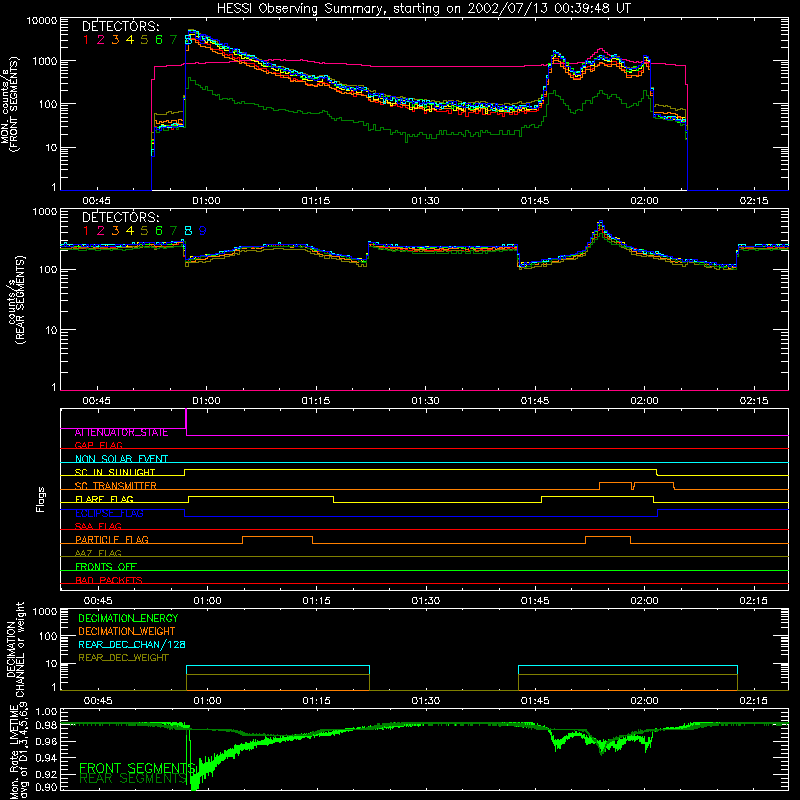The image size is (800, 800).
Task: Click the HESSI Observing Summary title text
Action: click(423, 8)
